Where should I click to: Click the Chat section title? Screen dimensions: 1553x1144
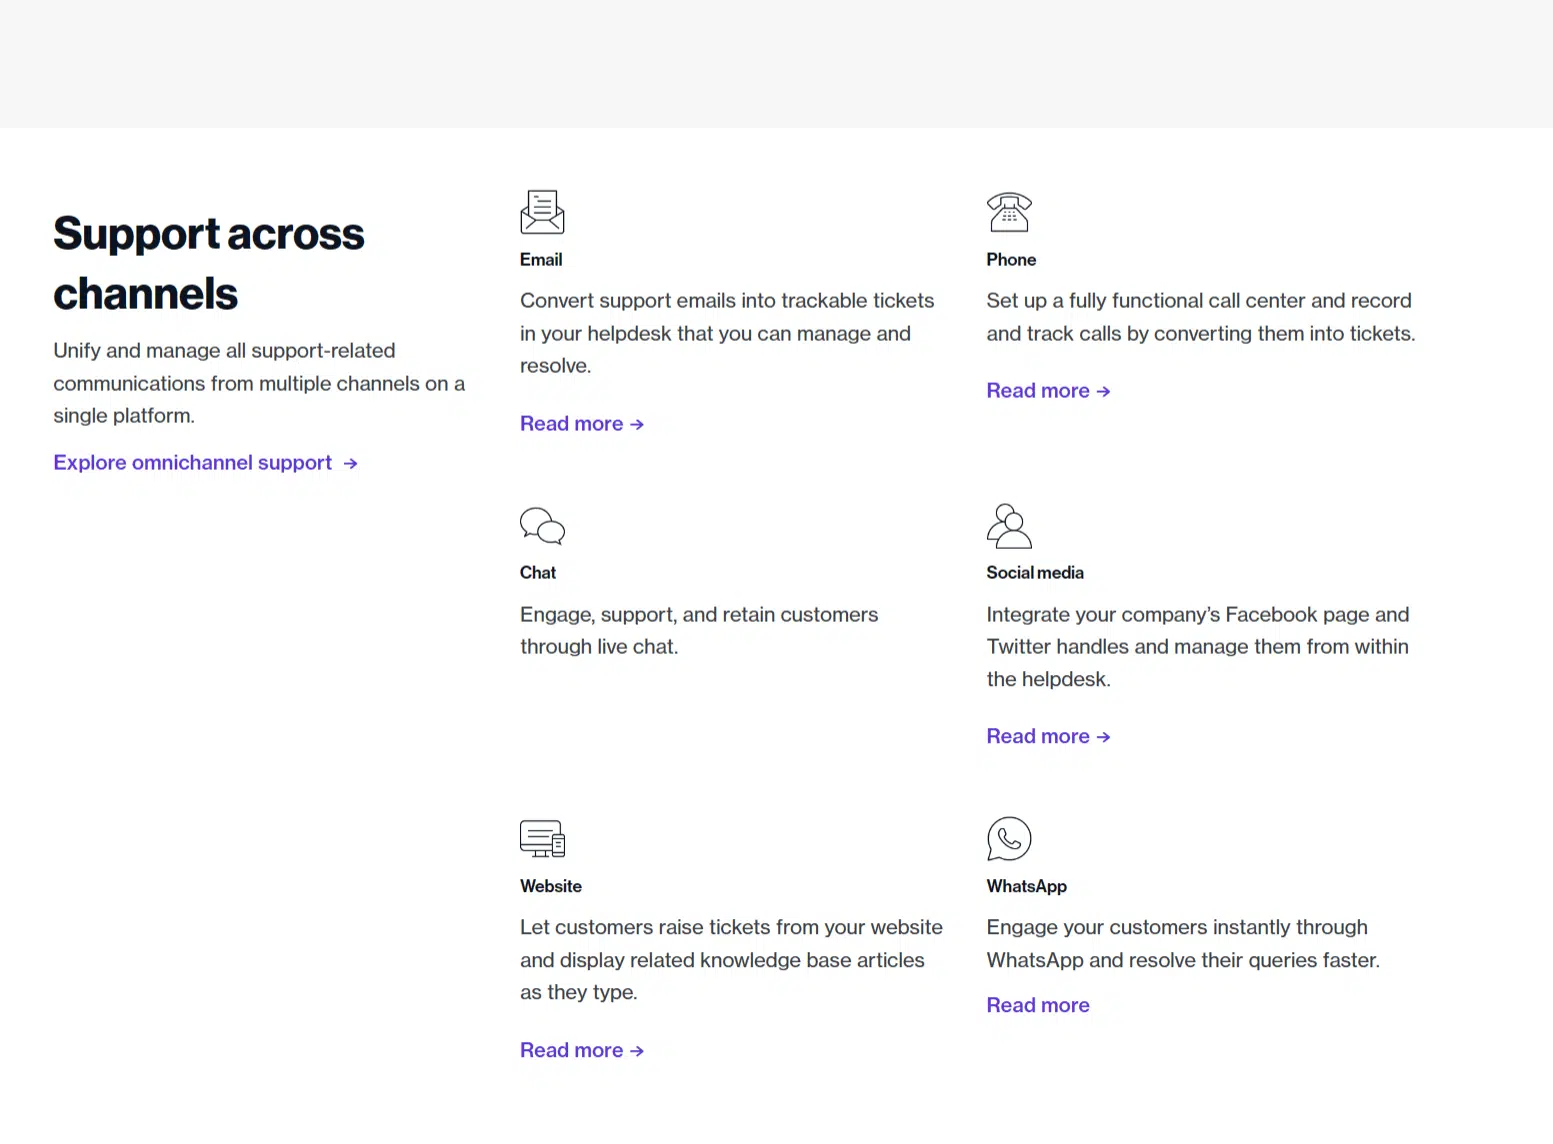click(x=538, y=573)
